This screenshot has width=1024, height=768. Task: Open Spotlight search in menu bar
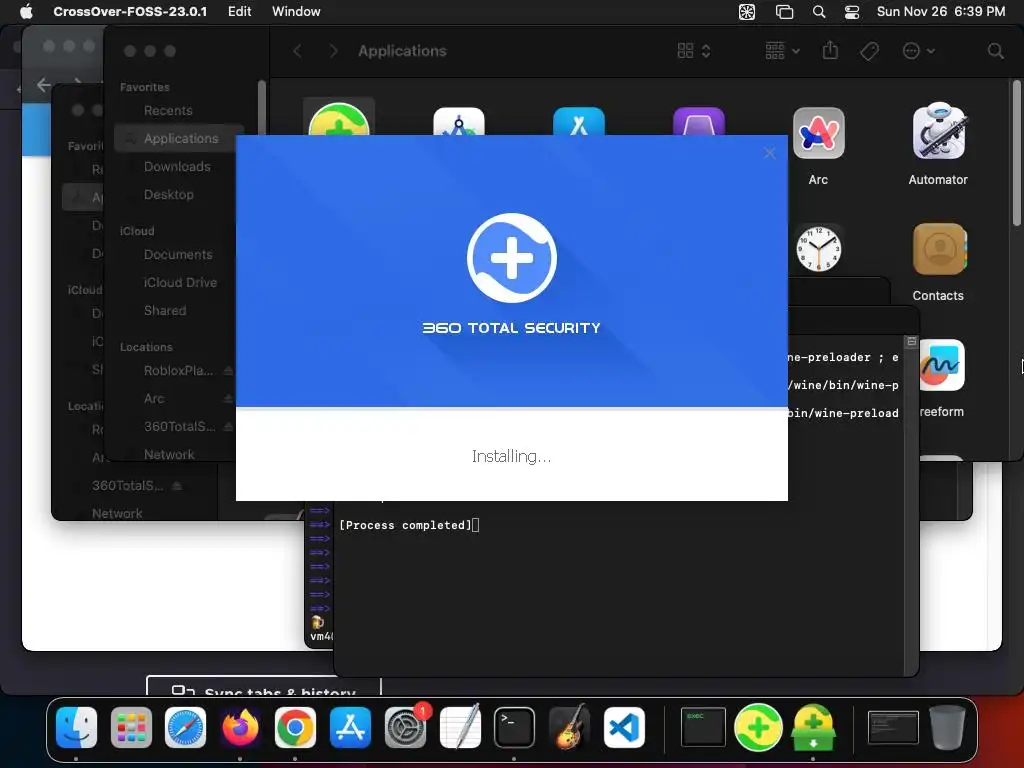point(818,12)
